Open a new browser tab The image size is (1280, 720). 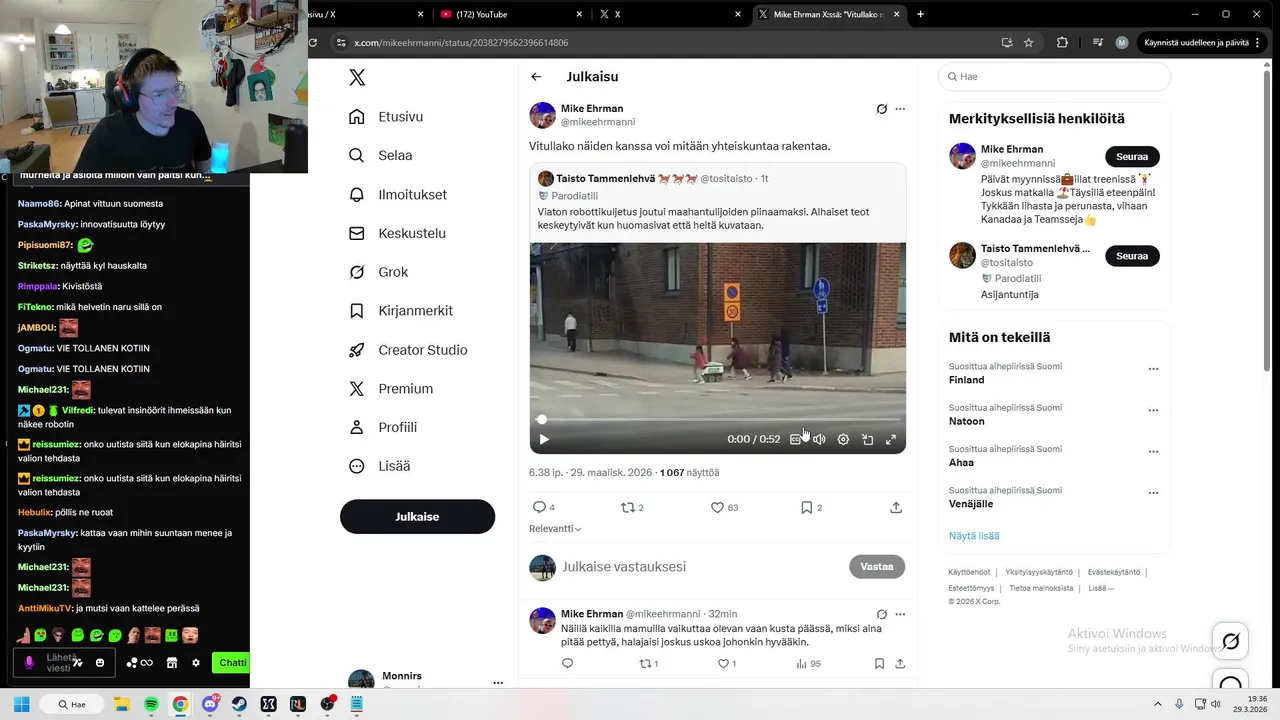point(920,14)
